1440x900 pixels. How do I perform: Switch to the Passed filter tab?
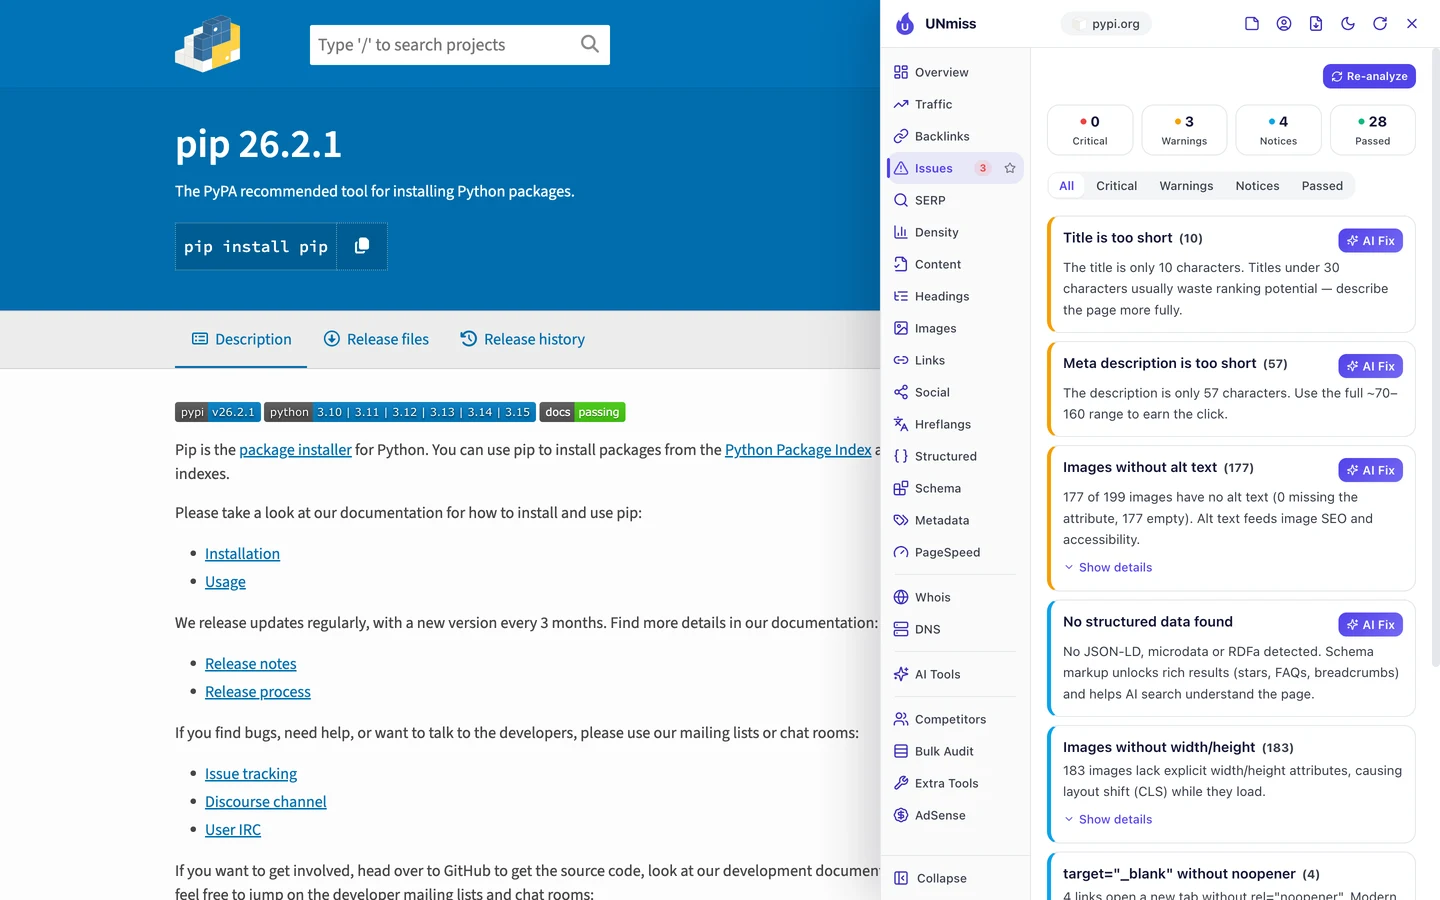tap(1322, 186)
